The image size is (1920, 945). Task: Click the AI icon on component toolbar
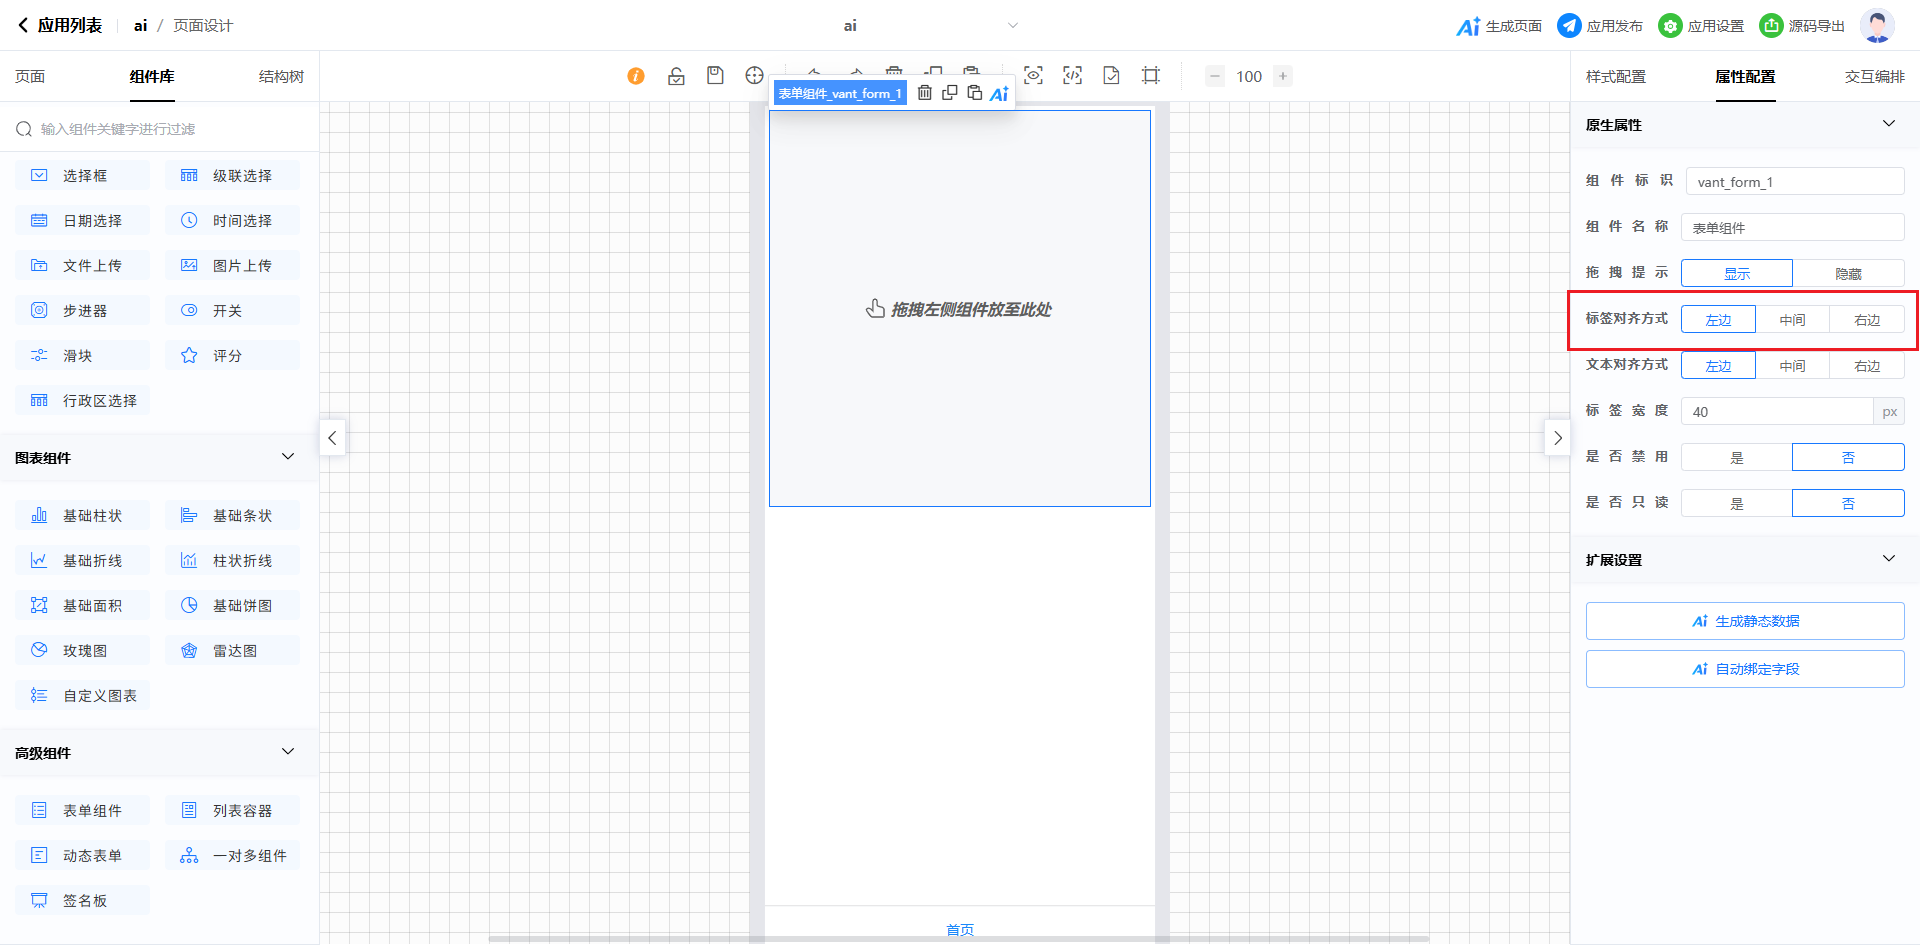999,94
